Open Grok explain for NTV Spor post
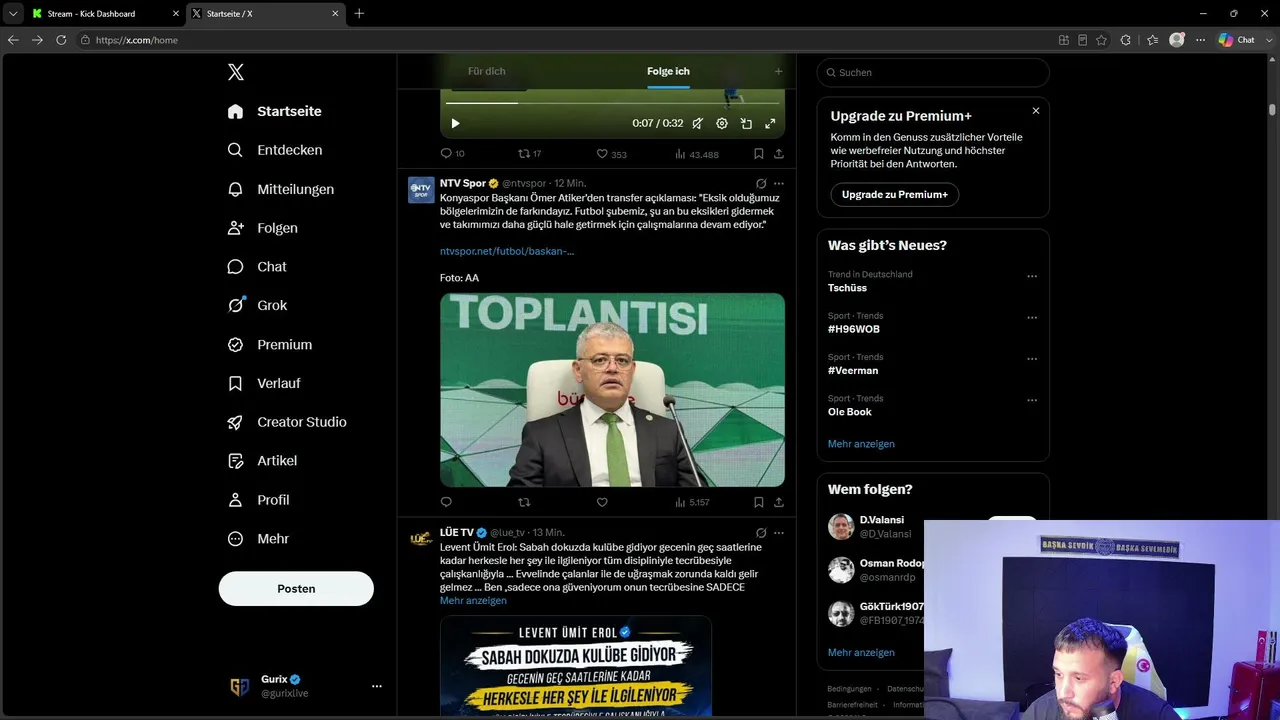The image size is (1280, 720). tap(761, 184)
